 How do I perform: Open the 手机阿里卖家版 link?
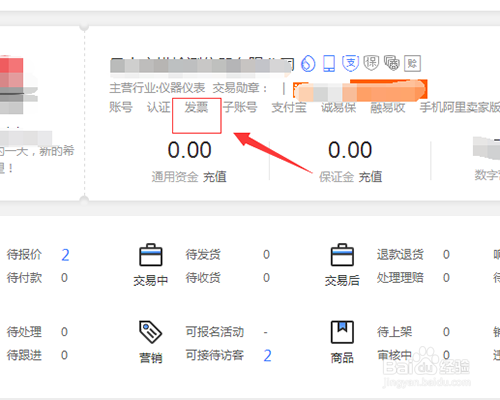pos(460,107)
